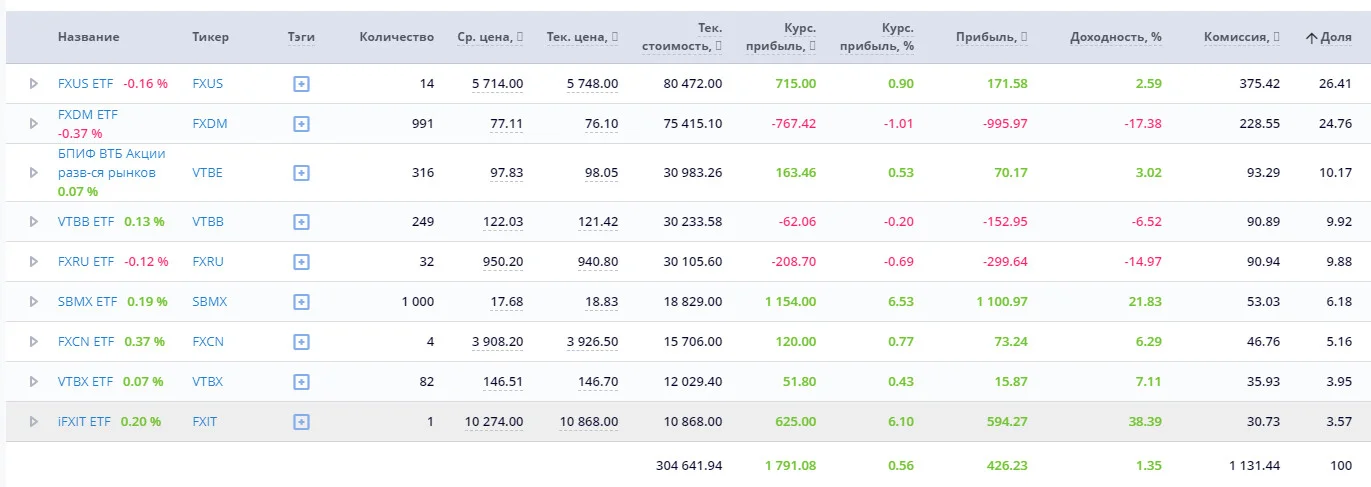Sort by the Комиссия column header

click(x=1242, y=37)
